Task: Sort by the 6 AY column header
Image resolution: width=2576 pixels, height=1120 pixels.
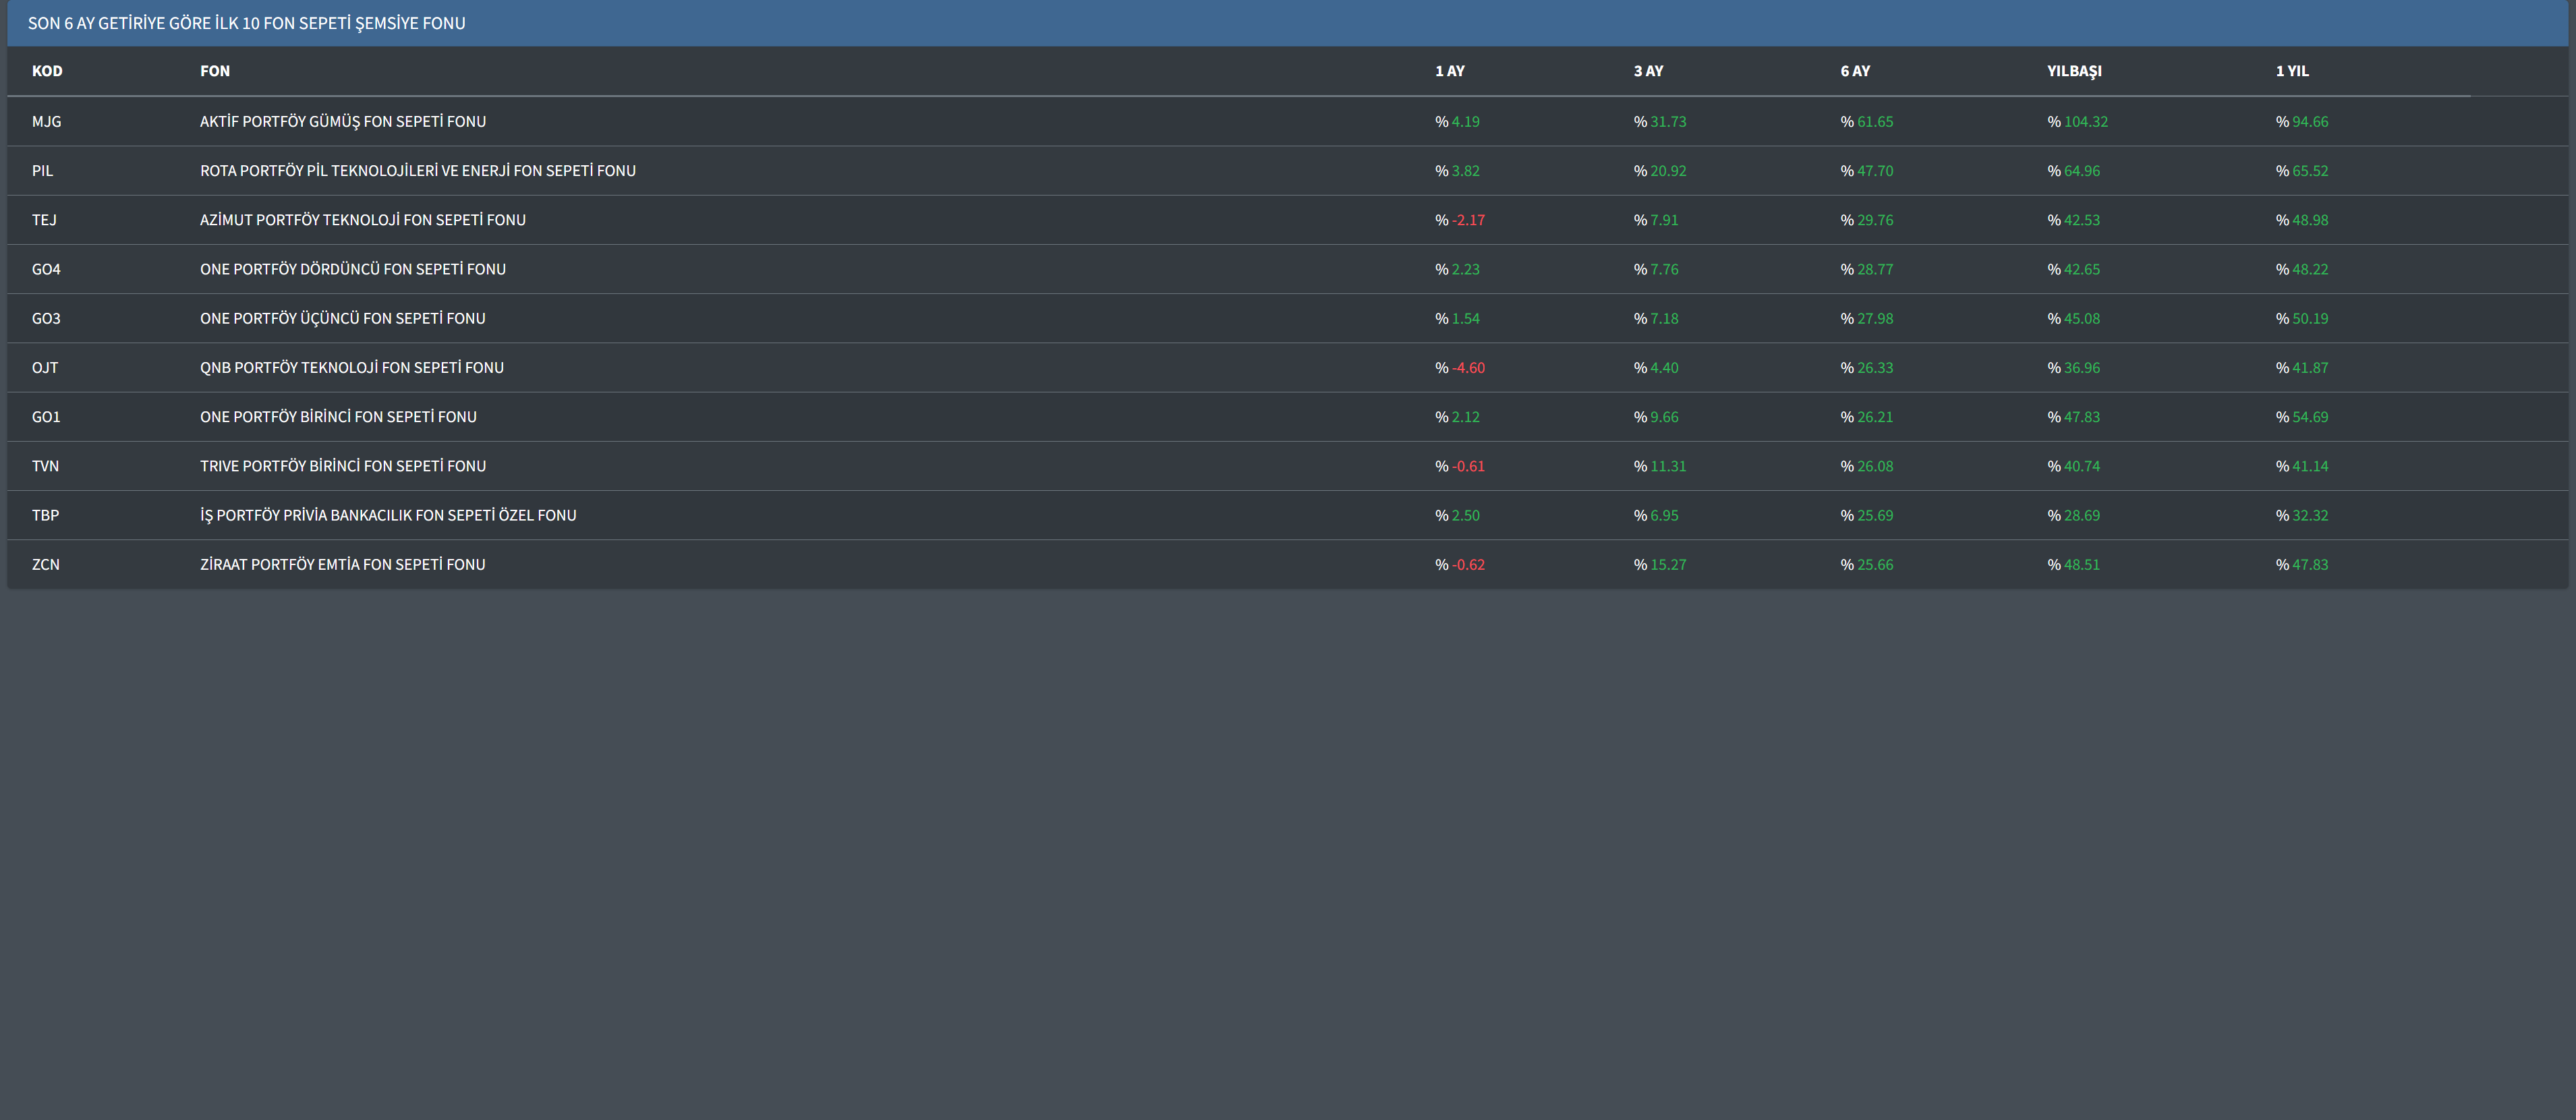Action: pos(1855,71)
